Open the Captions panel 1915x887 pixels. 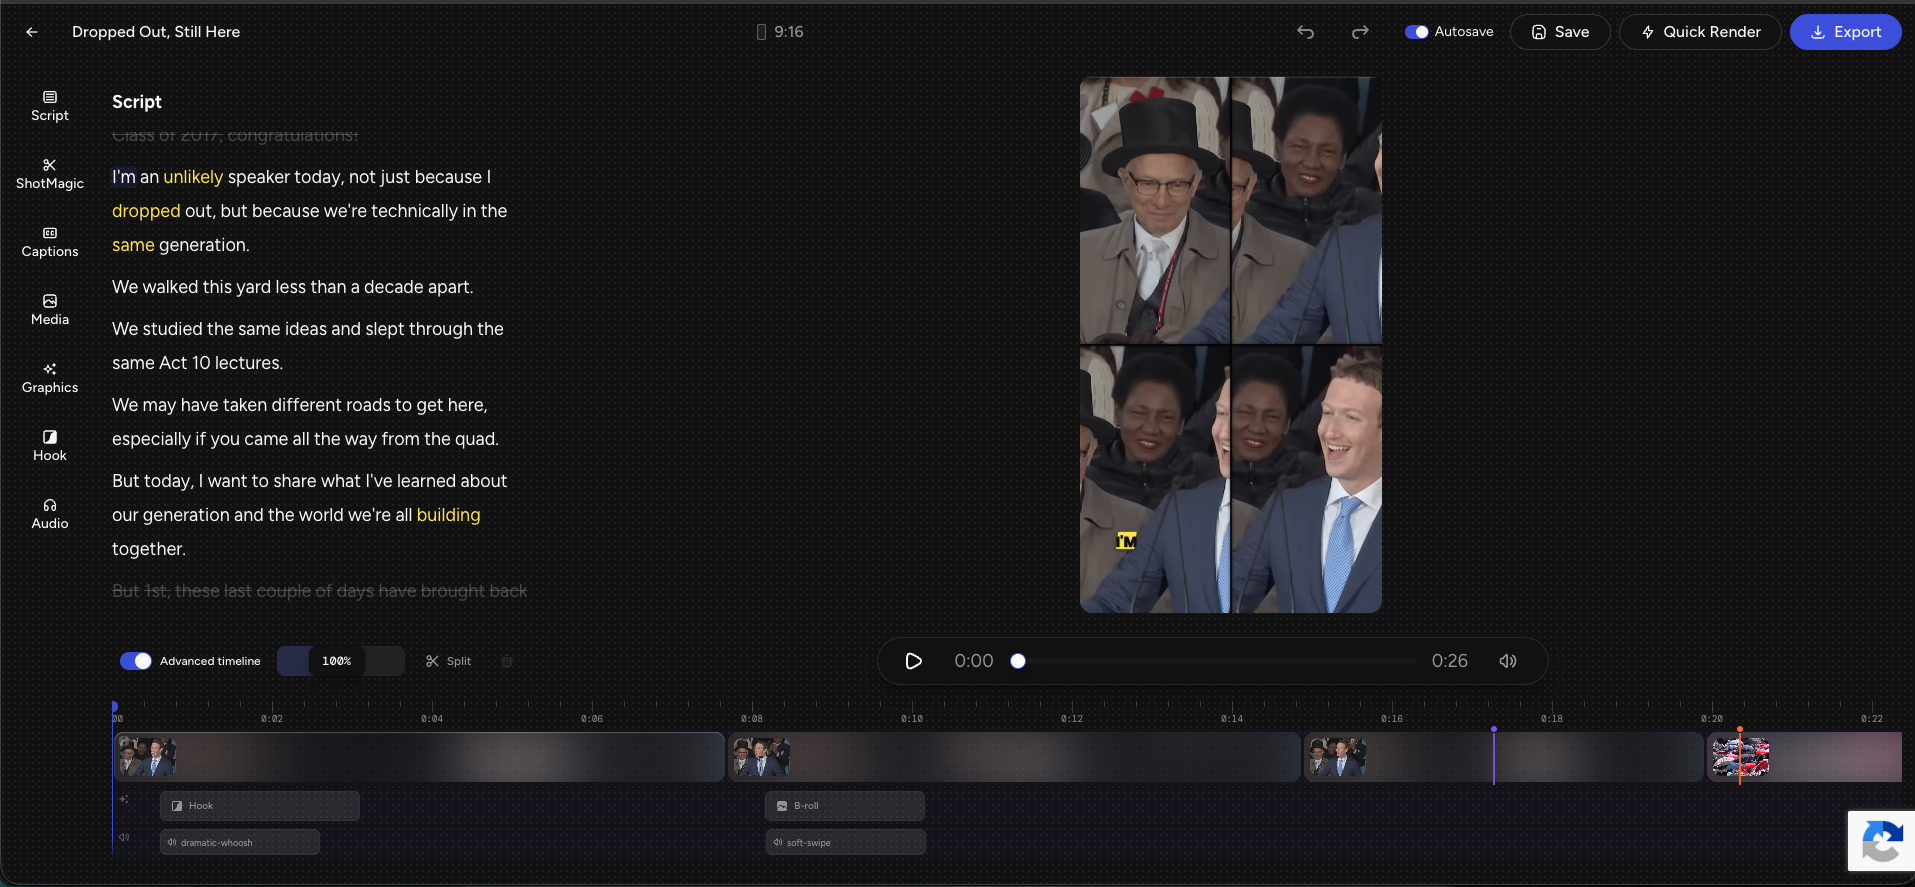click(x=49, y=242)
